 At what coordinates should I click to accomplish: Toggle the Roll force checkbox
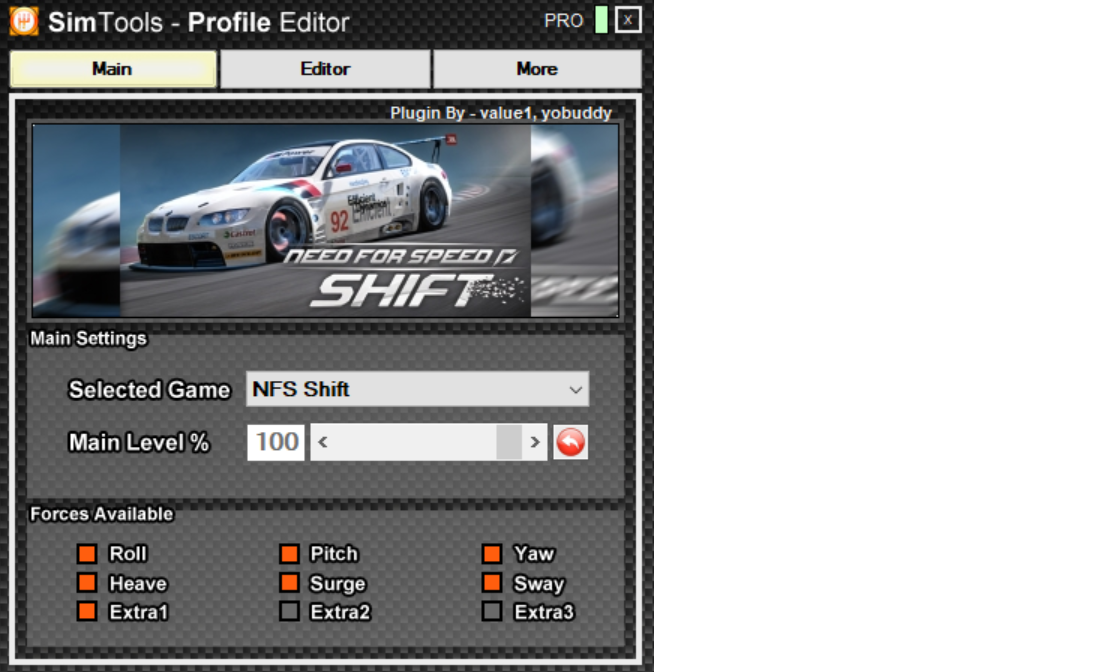pyautogui.click(x=87, y=554)
